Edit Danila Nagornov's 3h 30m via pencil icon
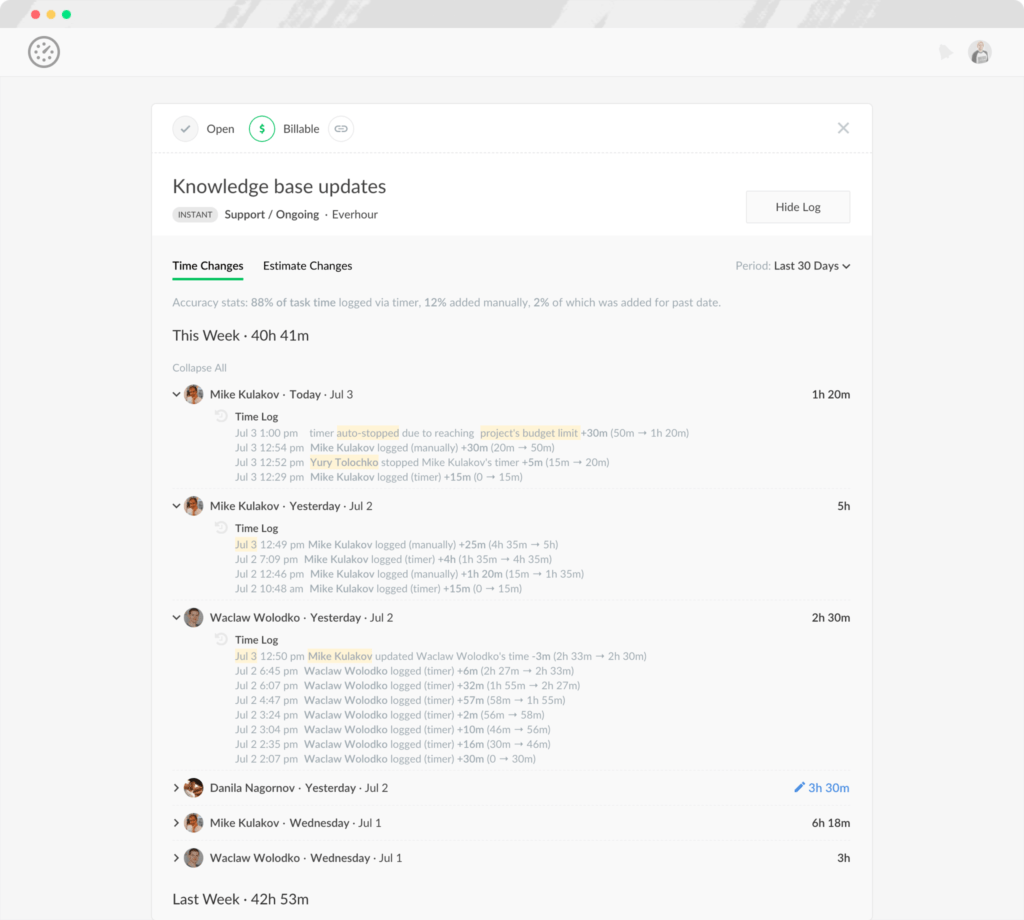Screen dimensions: 1024x920 pyautogui.click(x=798, y=788)
